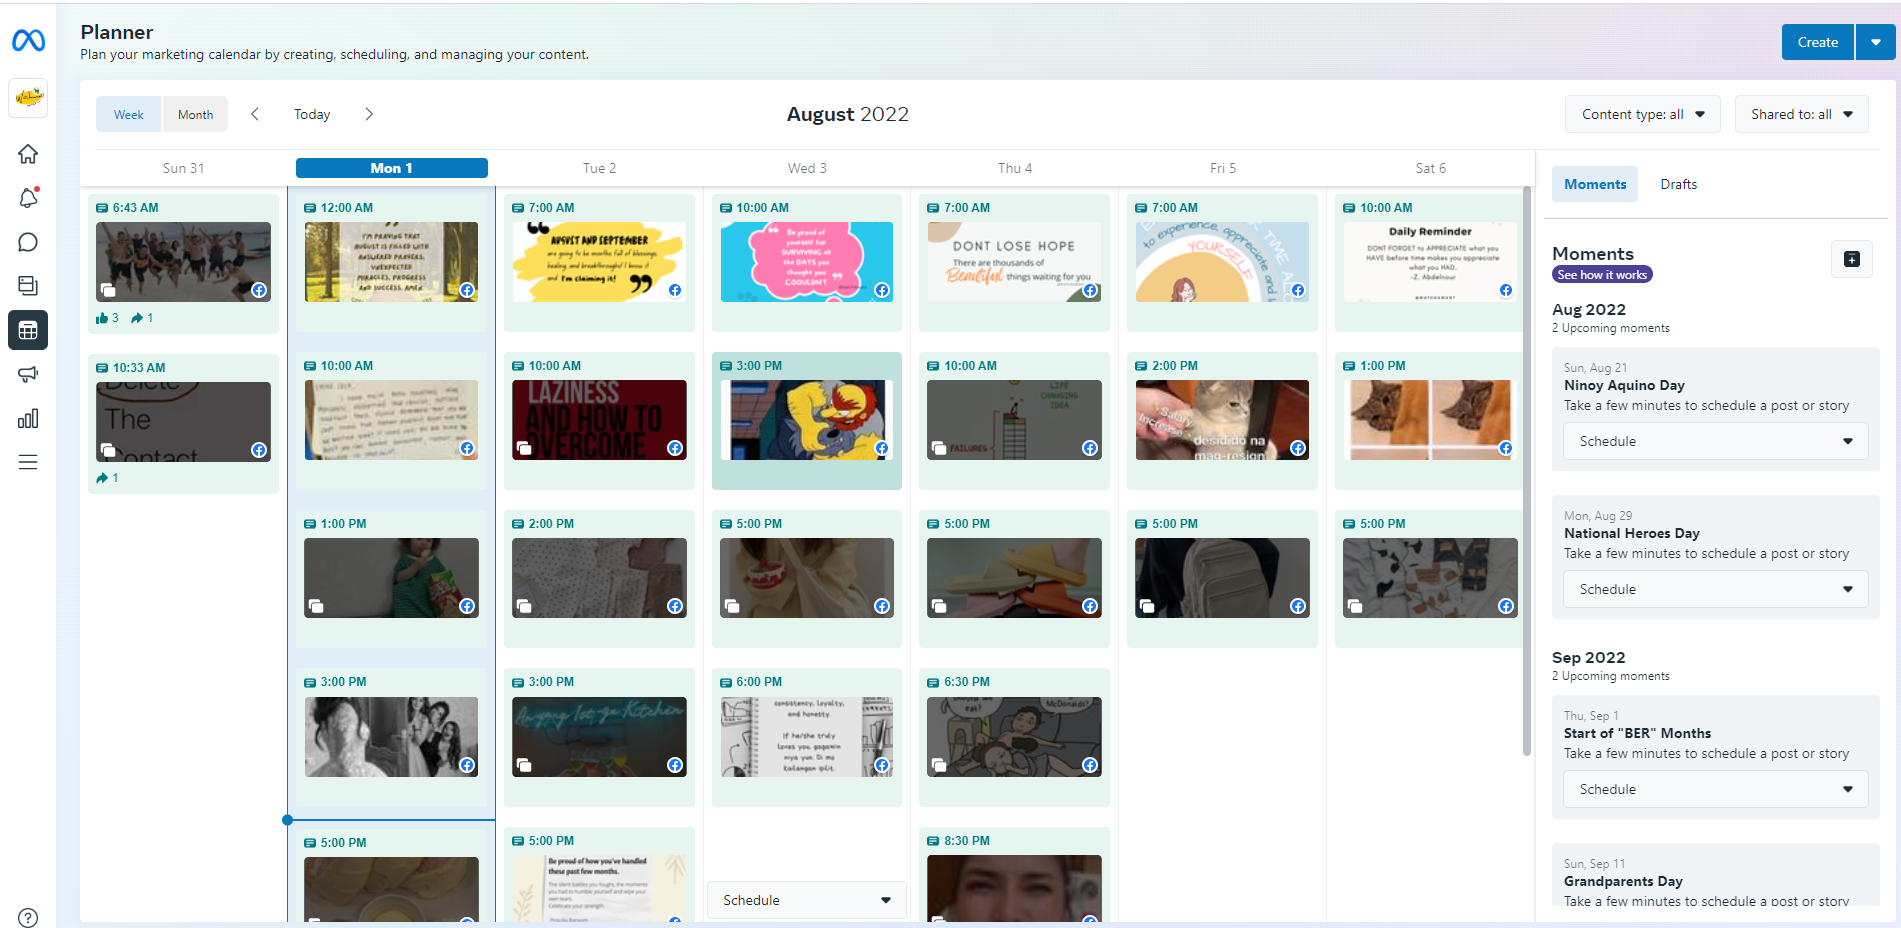This screenshot has height=928, width=1901.
Task: Open Wed 10:00 AM pink quote post
Action: point(806,262)
